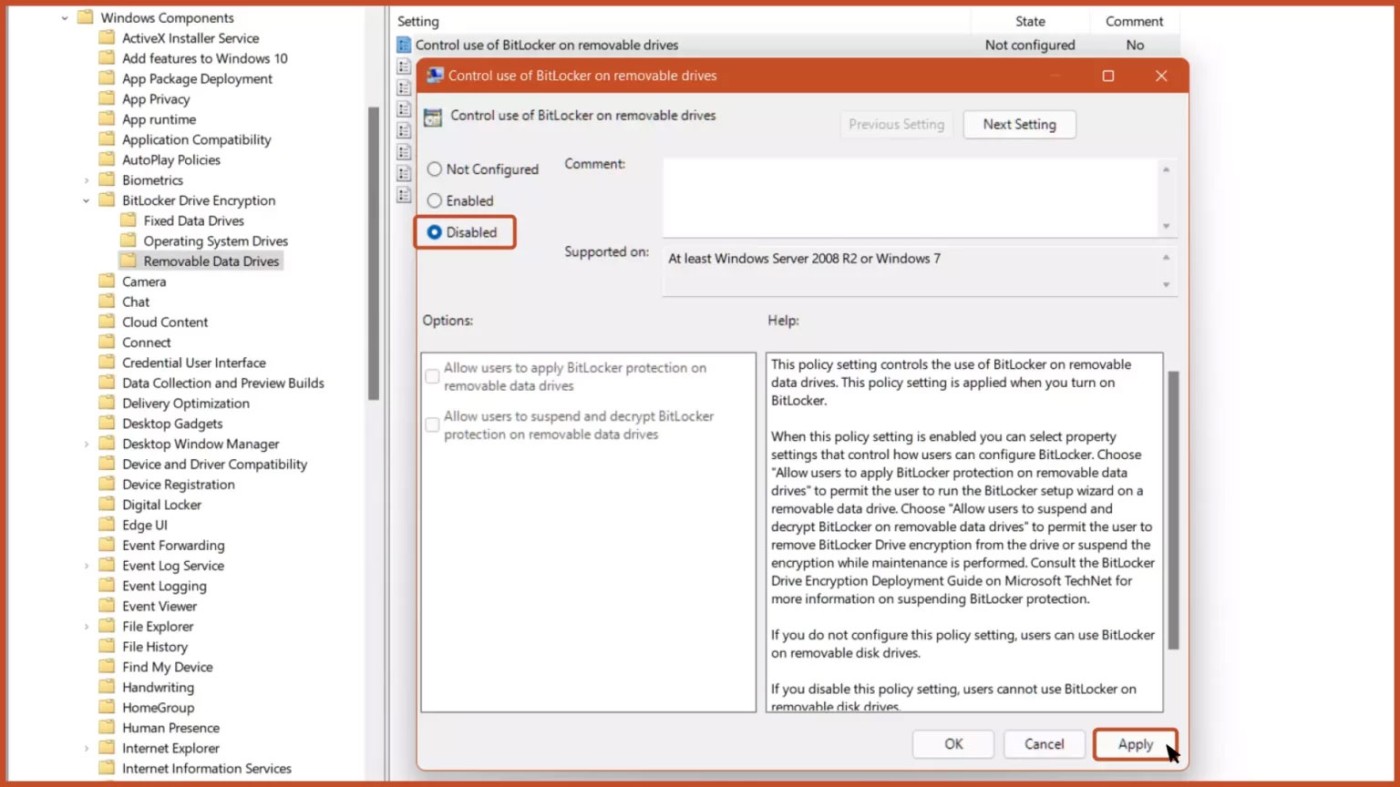
Task: Expand the Biometrics tree node
Action: [86, 181]
